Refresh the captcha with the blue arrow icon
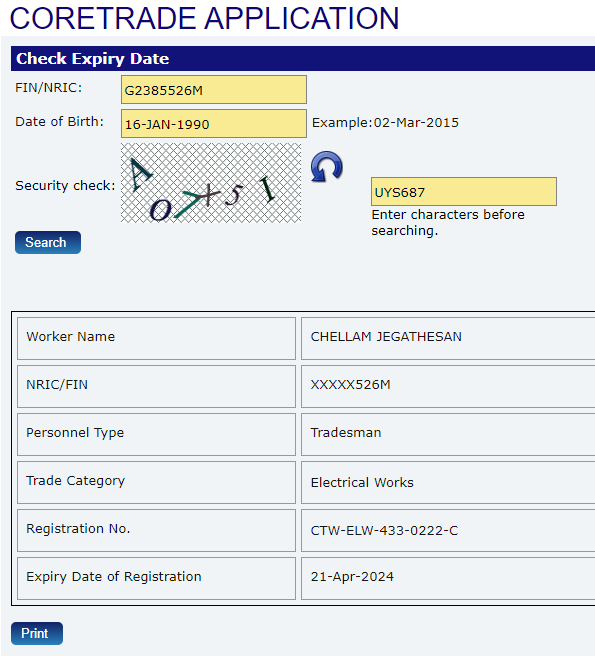The height and width of the screenshot is (656, 595). pyautogui.click(x=327, y=167)
